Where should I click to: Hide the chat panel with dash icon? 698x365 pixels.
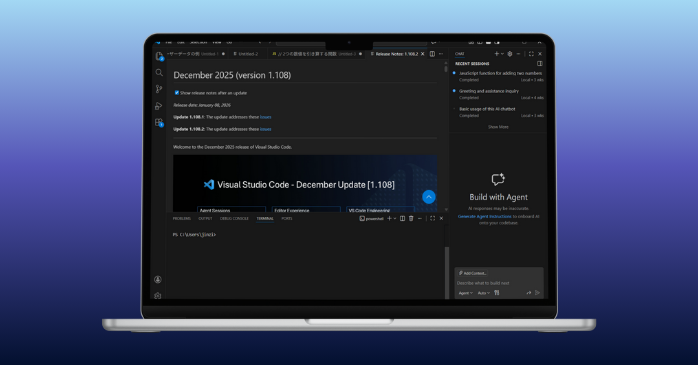coord(518,54)
